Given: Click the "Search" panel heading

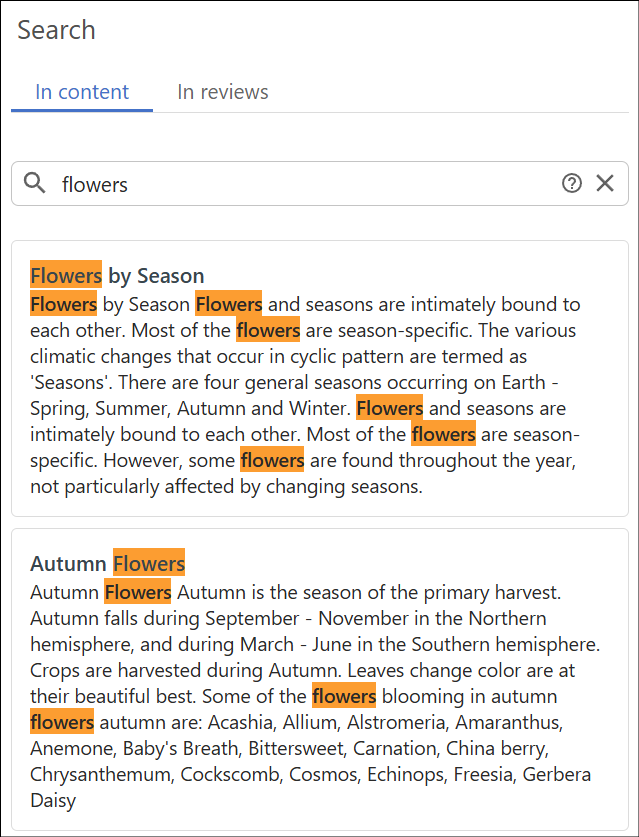Looking at the screenshot, I should click(57, 30).
